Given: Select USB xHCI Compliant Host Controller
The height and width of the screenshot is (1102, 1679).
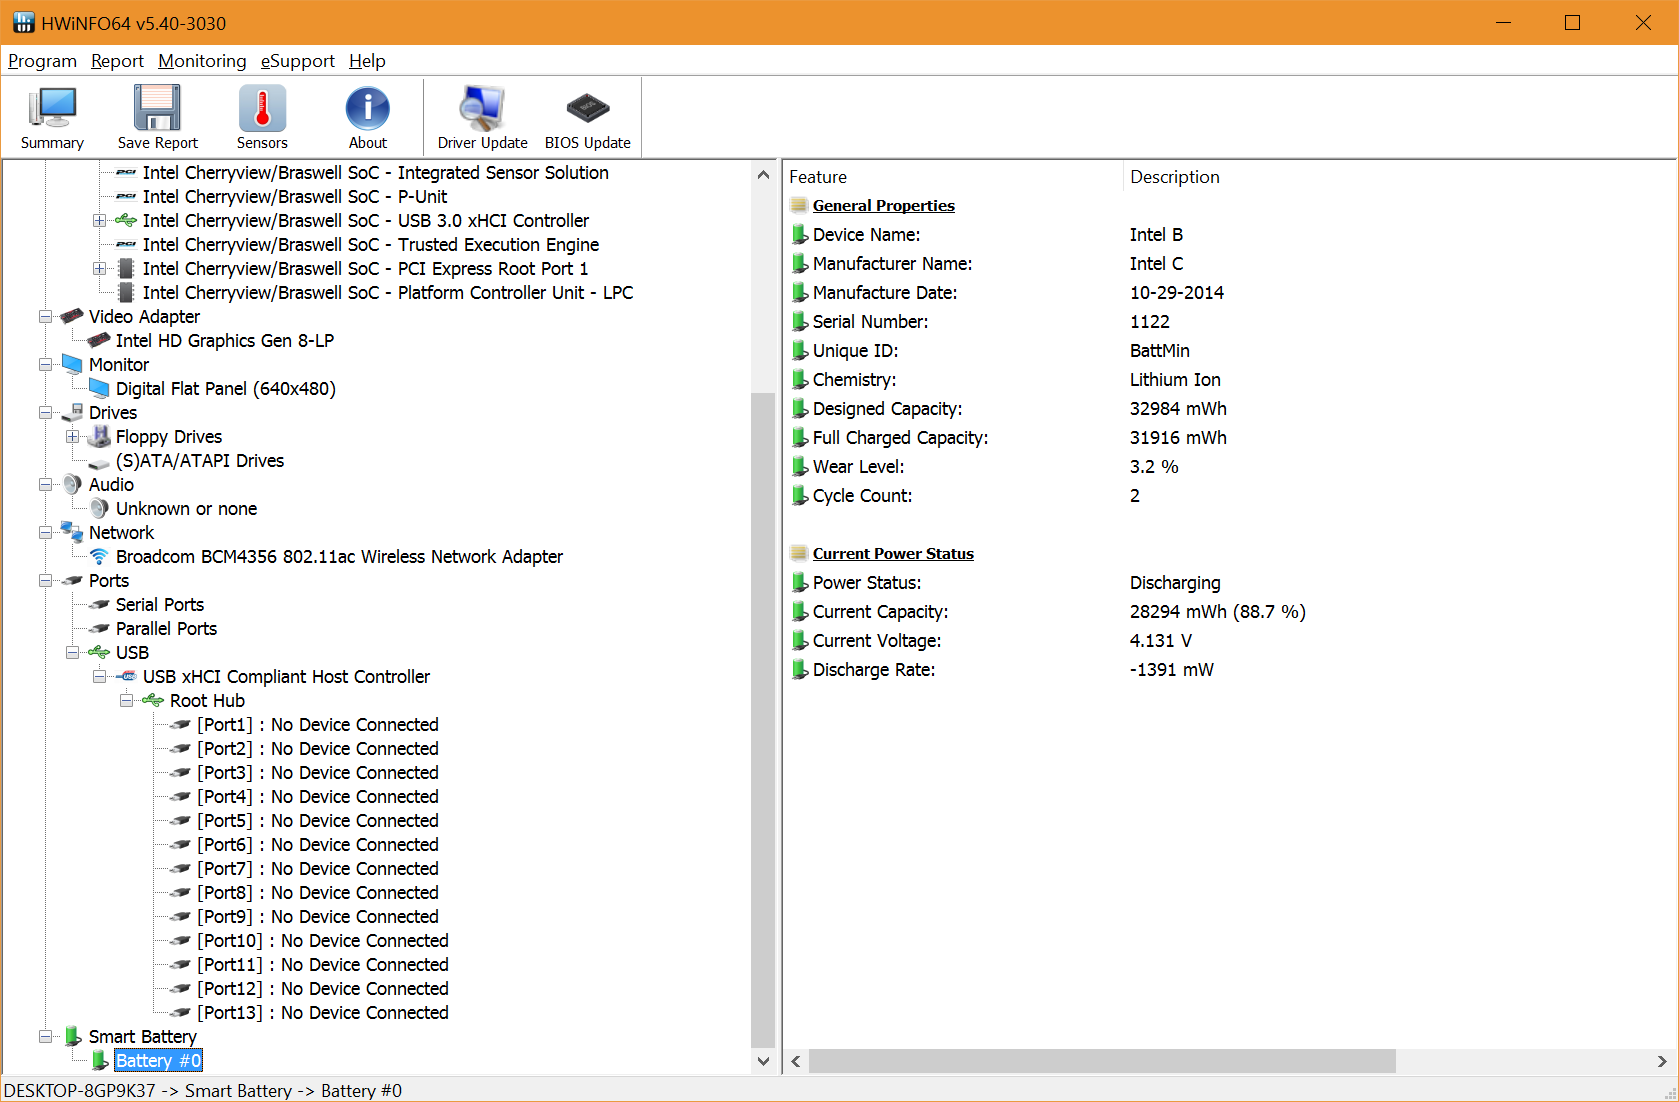Looking at the screenshot, I should point(286,676).
